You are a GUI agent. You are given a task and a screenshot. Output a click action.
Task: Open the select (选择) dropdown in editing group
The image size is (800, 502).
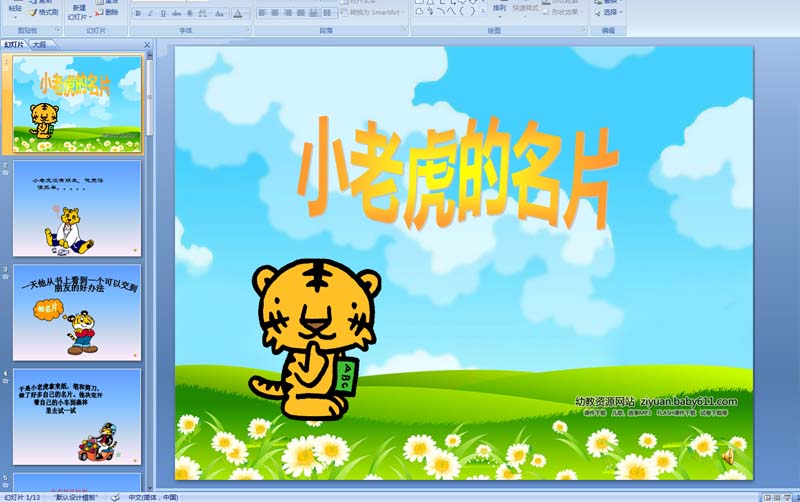point(609,12)
